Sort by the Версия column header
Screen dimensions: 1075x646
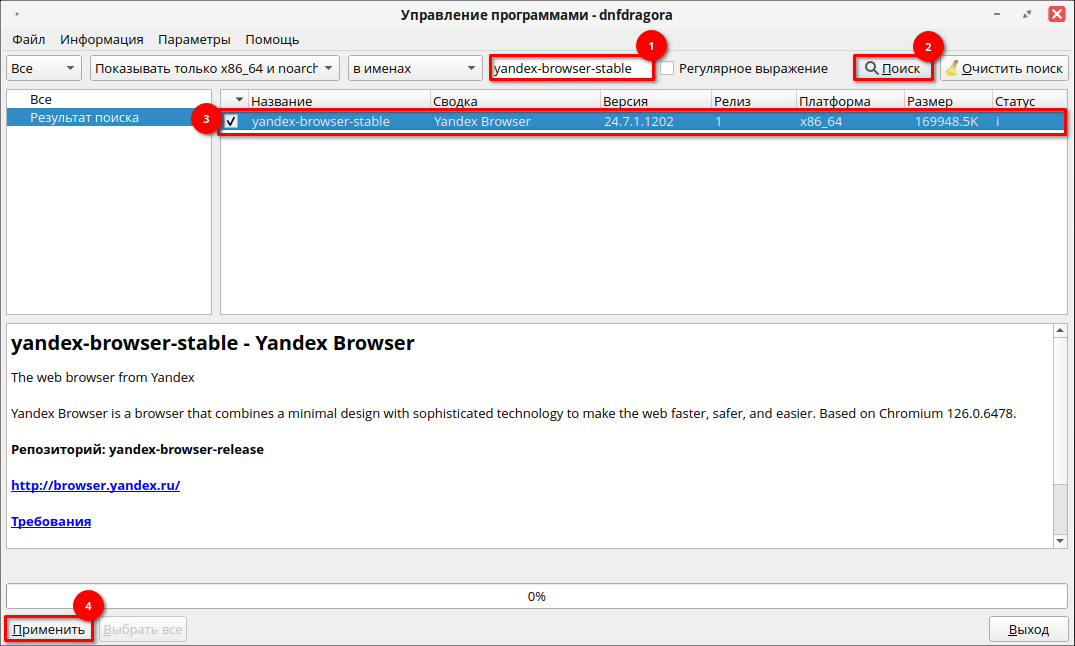(x=655, y=101)
